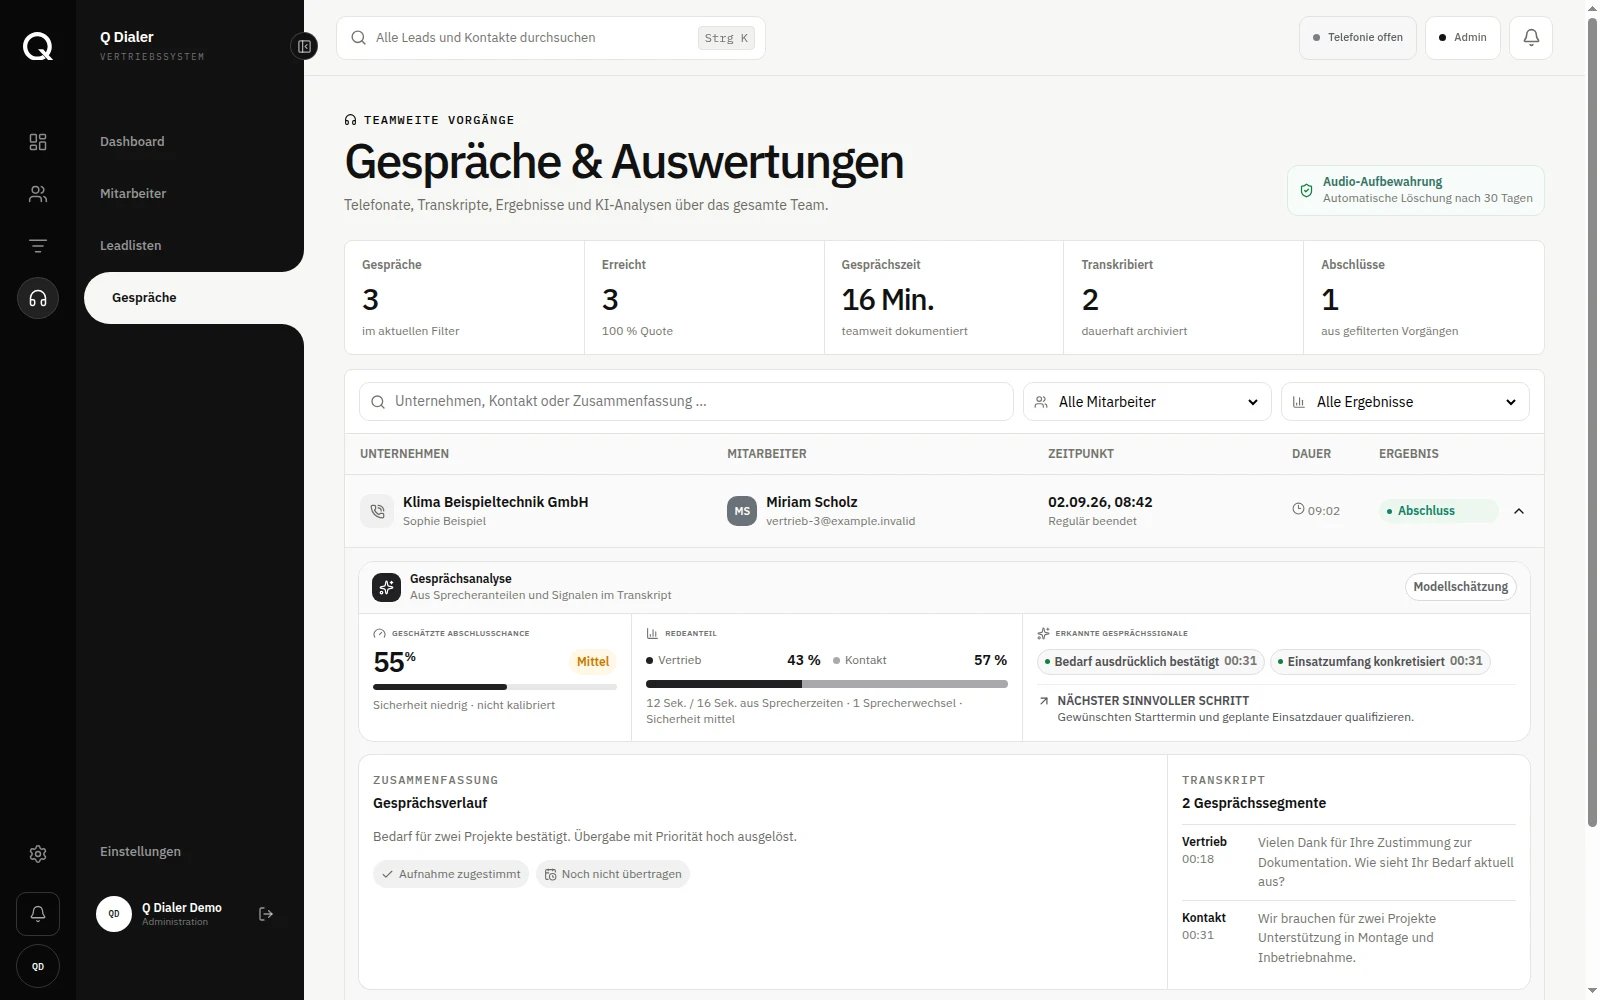1600x1000 pixels.
Task: Click the Transkribiert stat card
Action: pyautogui.click(x=1183, y=298)
